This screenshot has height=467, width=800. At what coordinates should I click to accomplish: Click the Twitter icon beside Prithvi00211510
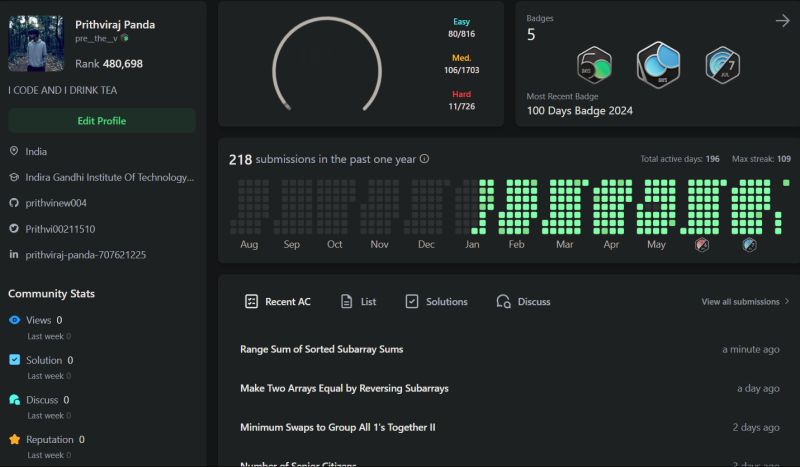click(14, 229)
